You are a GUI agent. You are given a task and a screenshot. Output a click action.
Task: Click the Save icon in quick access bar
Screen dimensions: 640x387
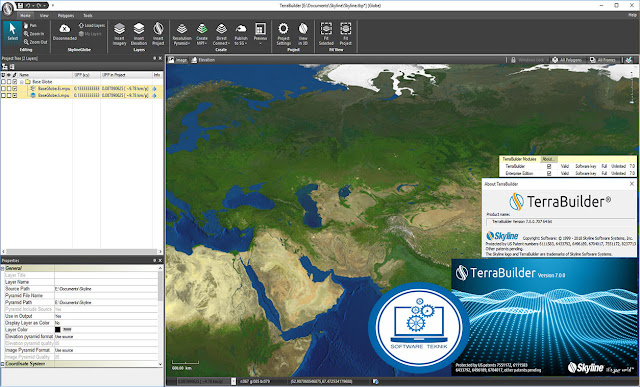(20, 6)
